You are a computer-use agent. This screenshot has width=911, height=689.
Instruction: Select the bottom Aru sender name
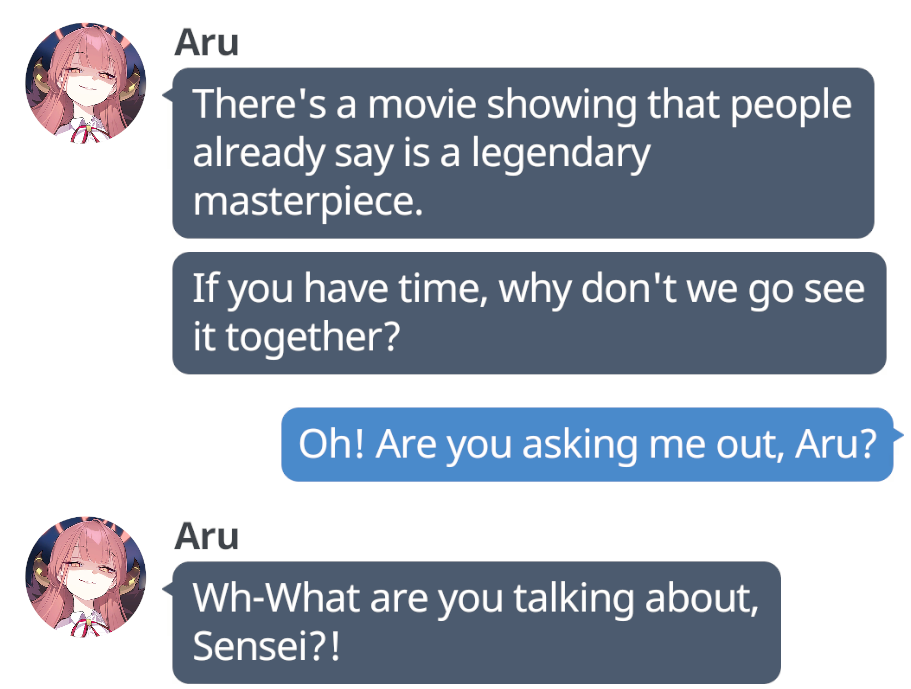coord(206,536)
